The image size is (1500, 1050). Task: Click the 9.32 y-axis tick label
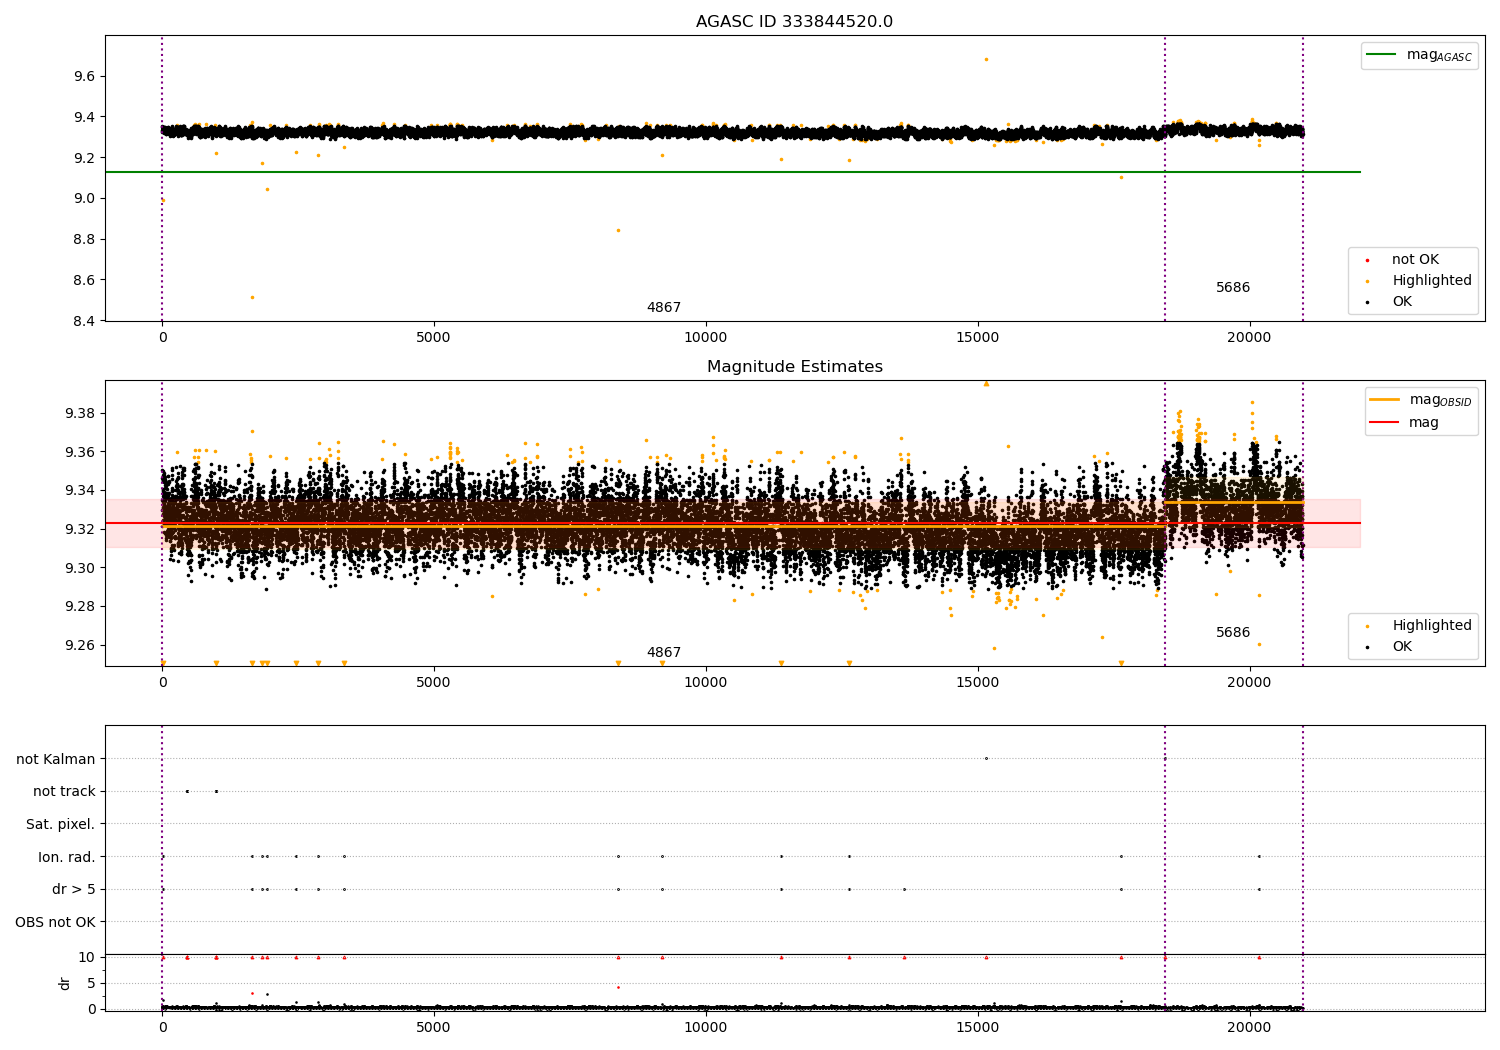point(80,529)
